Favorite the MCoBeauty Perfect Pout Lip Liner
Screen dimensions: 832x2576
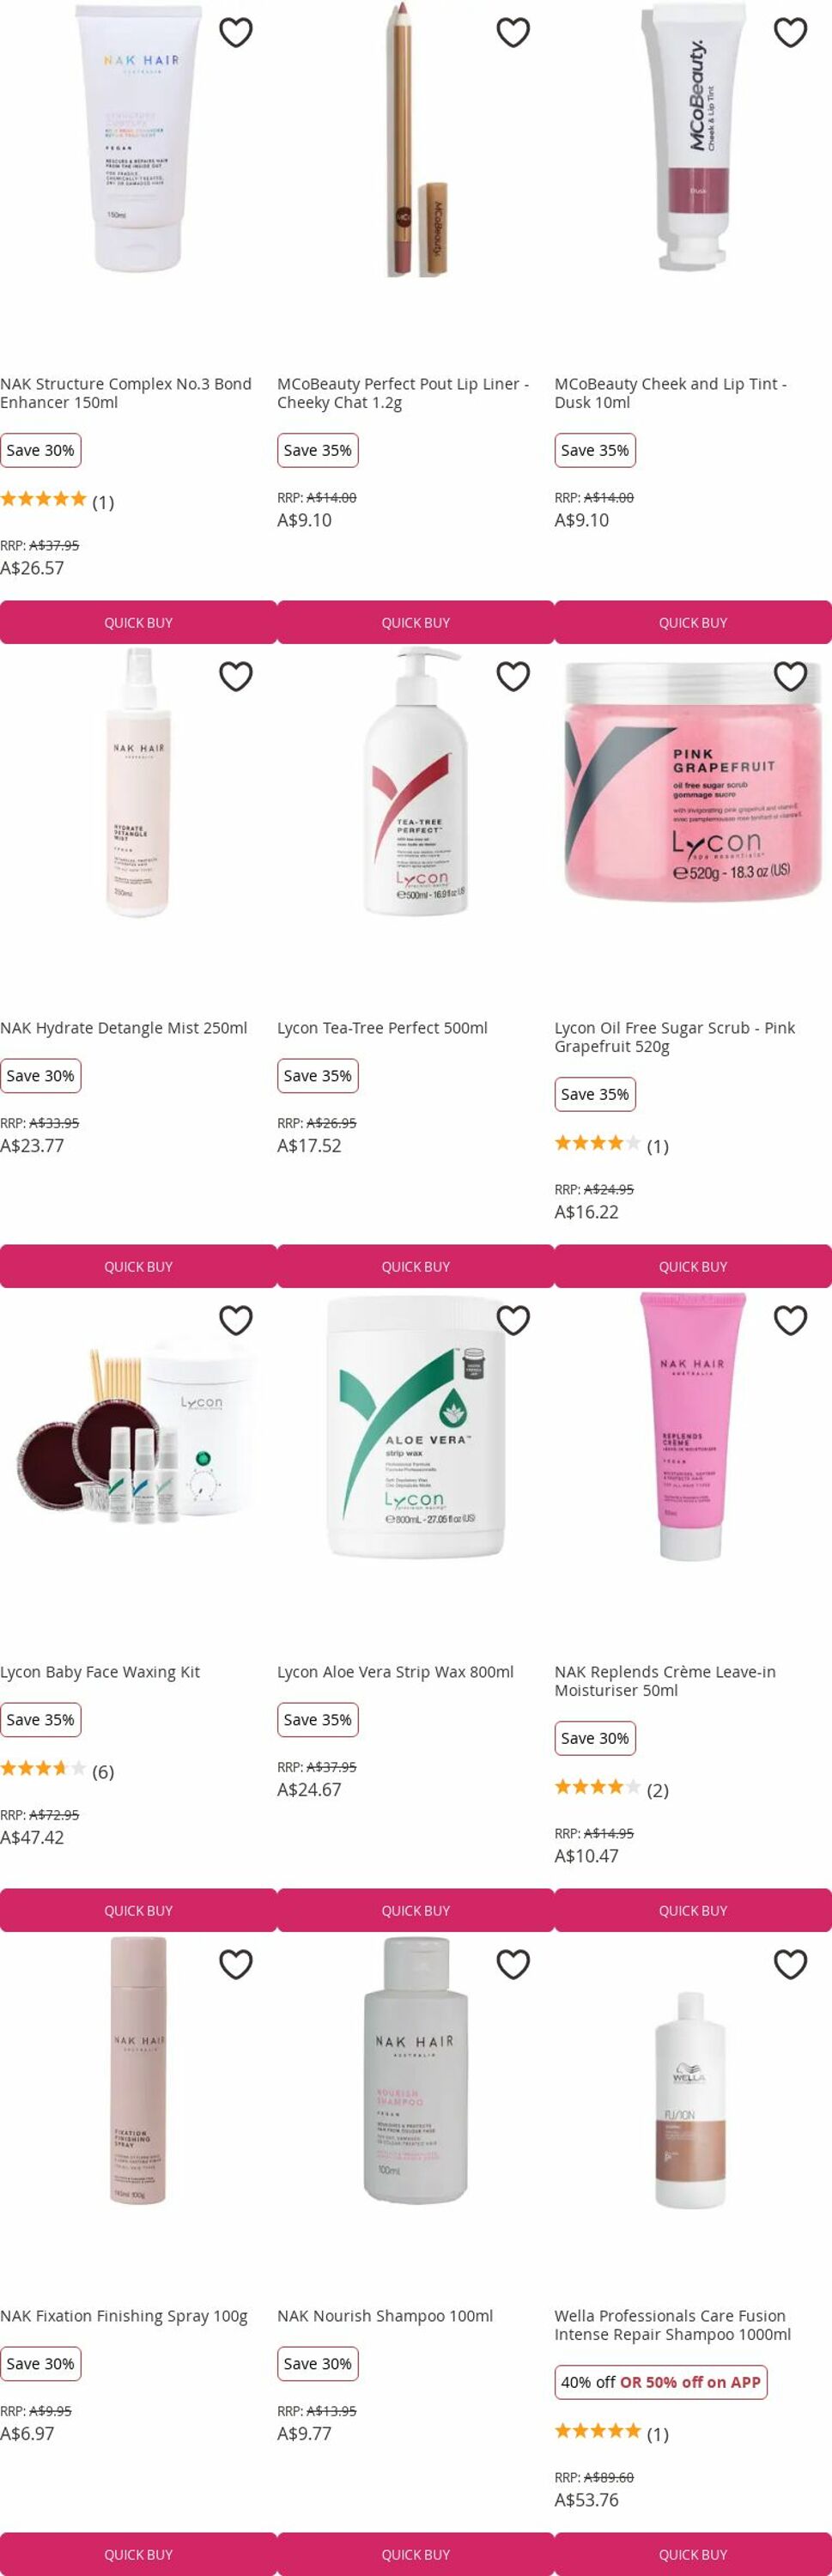pos(513,33)
